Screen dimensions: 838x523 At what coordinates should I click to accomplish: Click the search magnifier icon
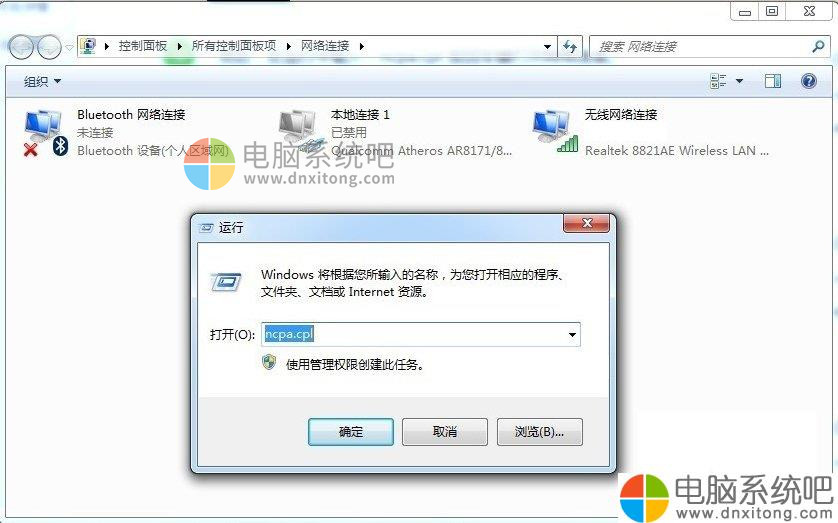(818, 46)
